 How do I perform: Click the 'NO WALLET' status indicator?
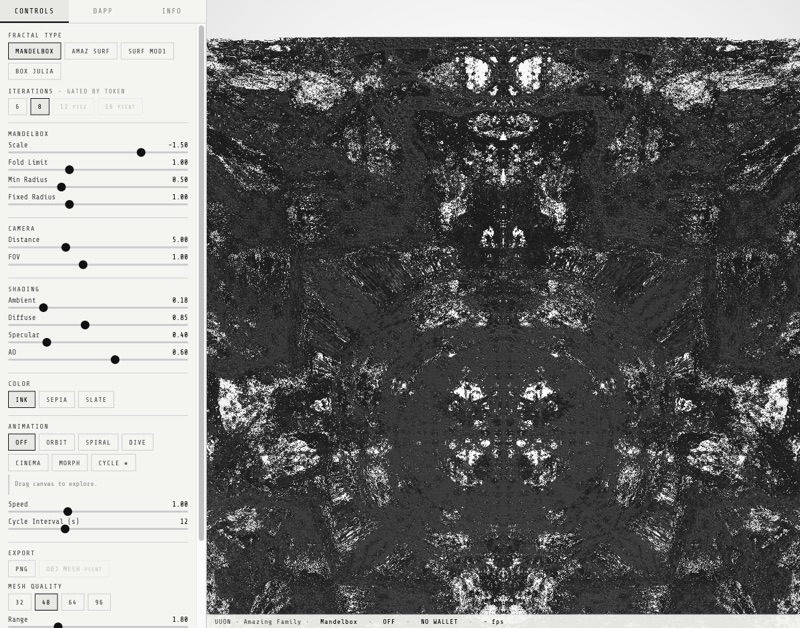[x=439, y=622]
